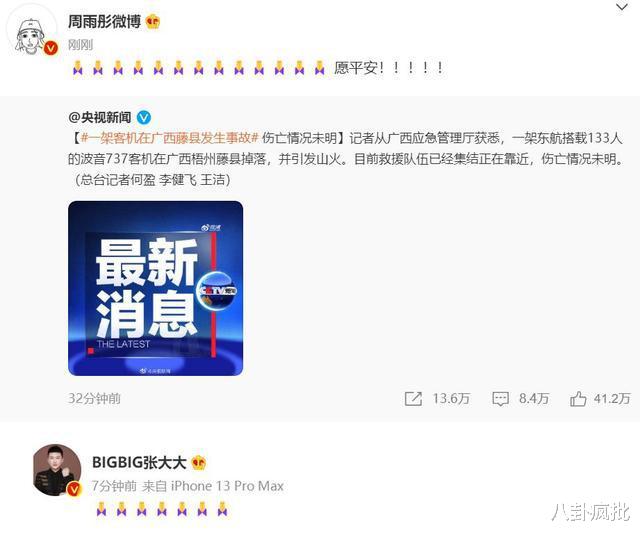This screenshot has height=535, width=640.
Task: Open the 32分钟前 timestamp of the reposted post
Action: coord(94,398)
